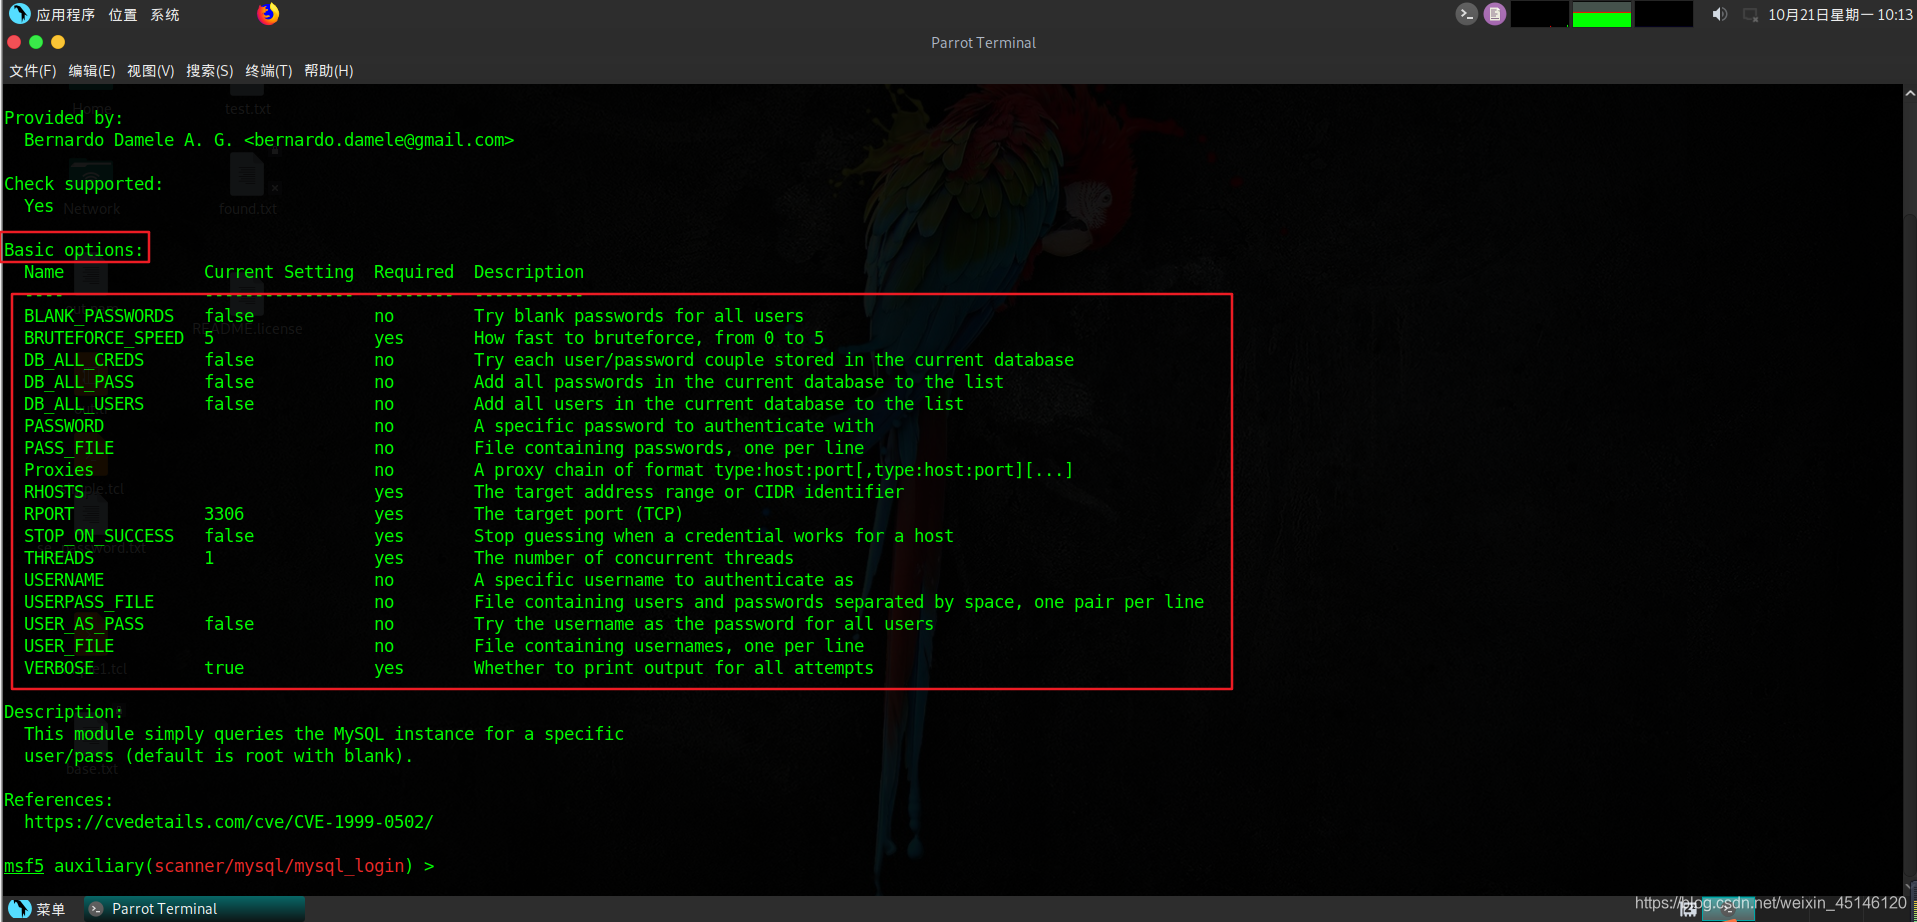The width and height of the screenshot is (1917, 922).
Task: Click the red close window button
Action: [x=14, y=42]
